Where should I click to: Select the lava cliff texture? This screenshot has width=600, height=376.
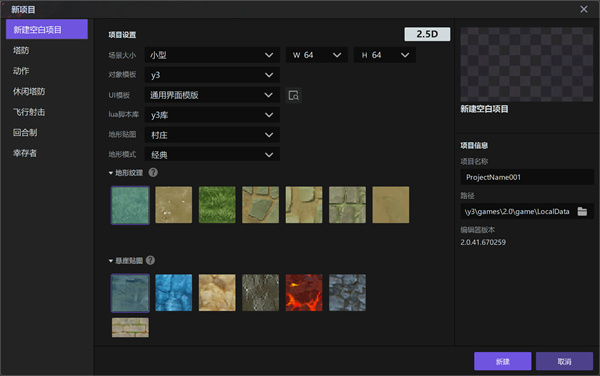(x=304, y=293)
